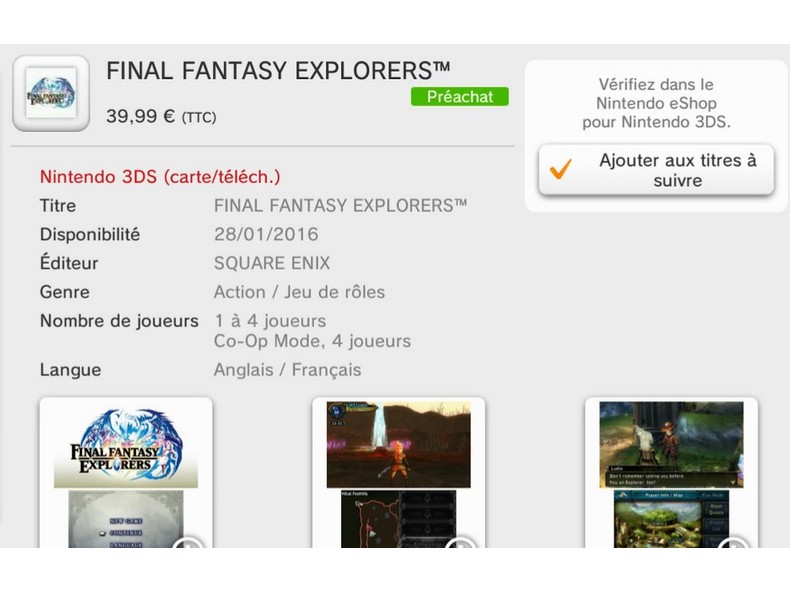Viewport: 790px width, 592px height.
Task: Open the dialogue scene screenshot thumbnail
Action: tap(671, 473)
